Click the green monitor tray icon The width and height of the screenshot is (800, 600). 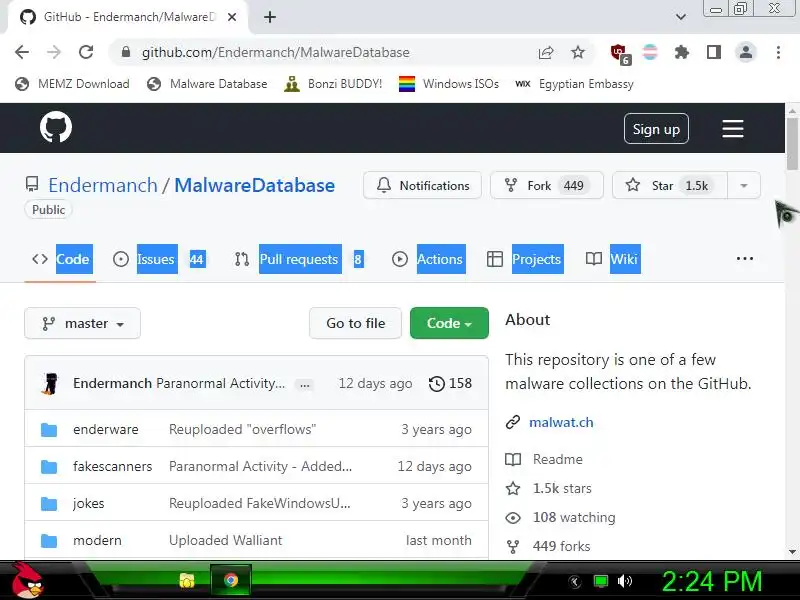[601, 581]
